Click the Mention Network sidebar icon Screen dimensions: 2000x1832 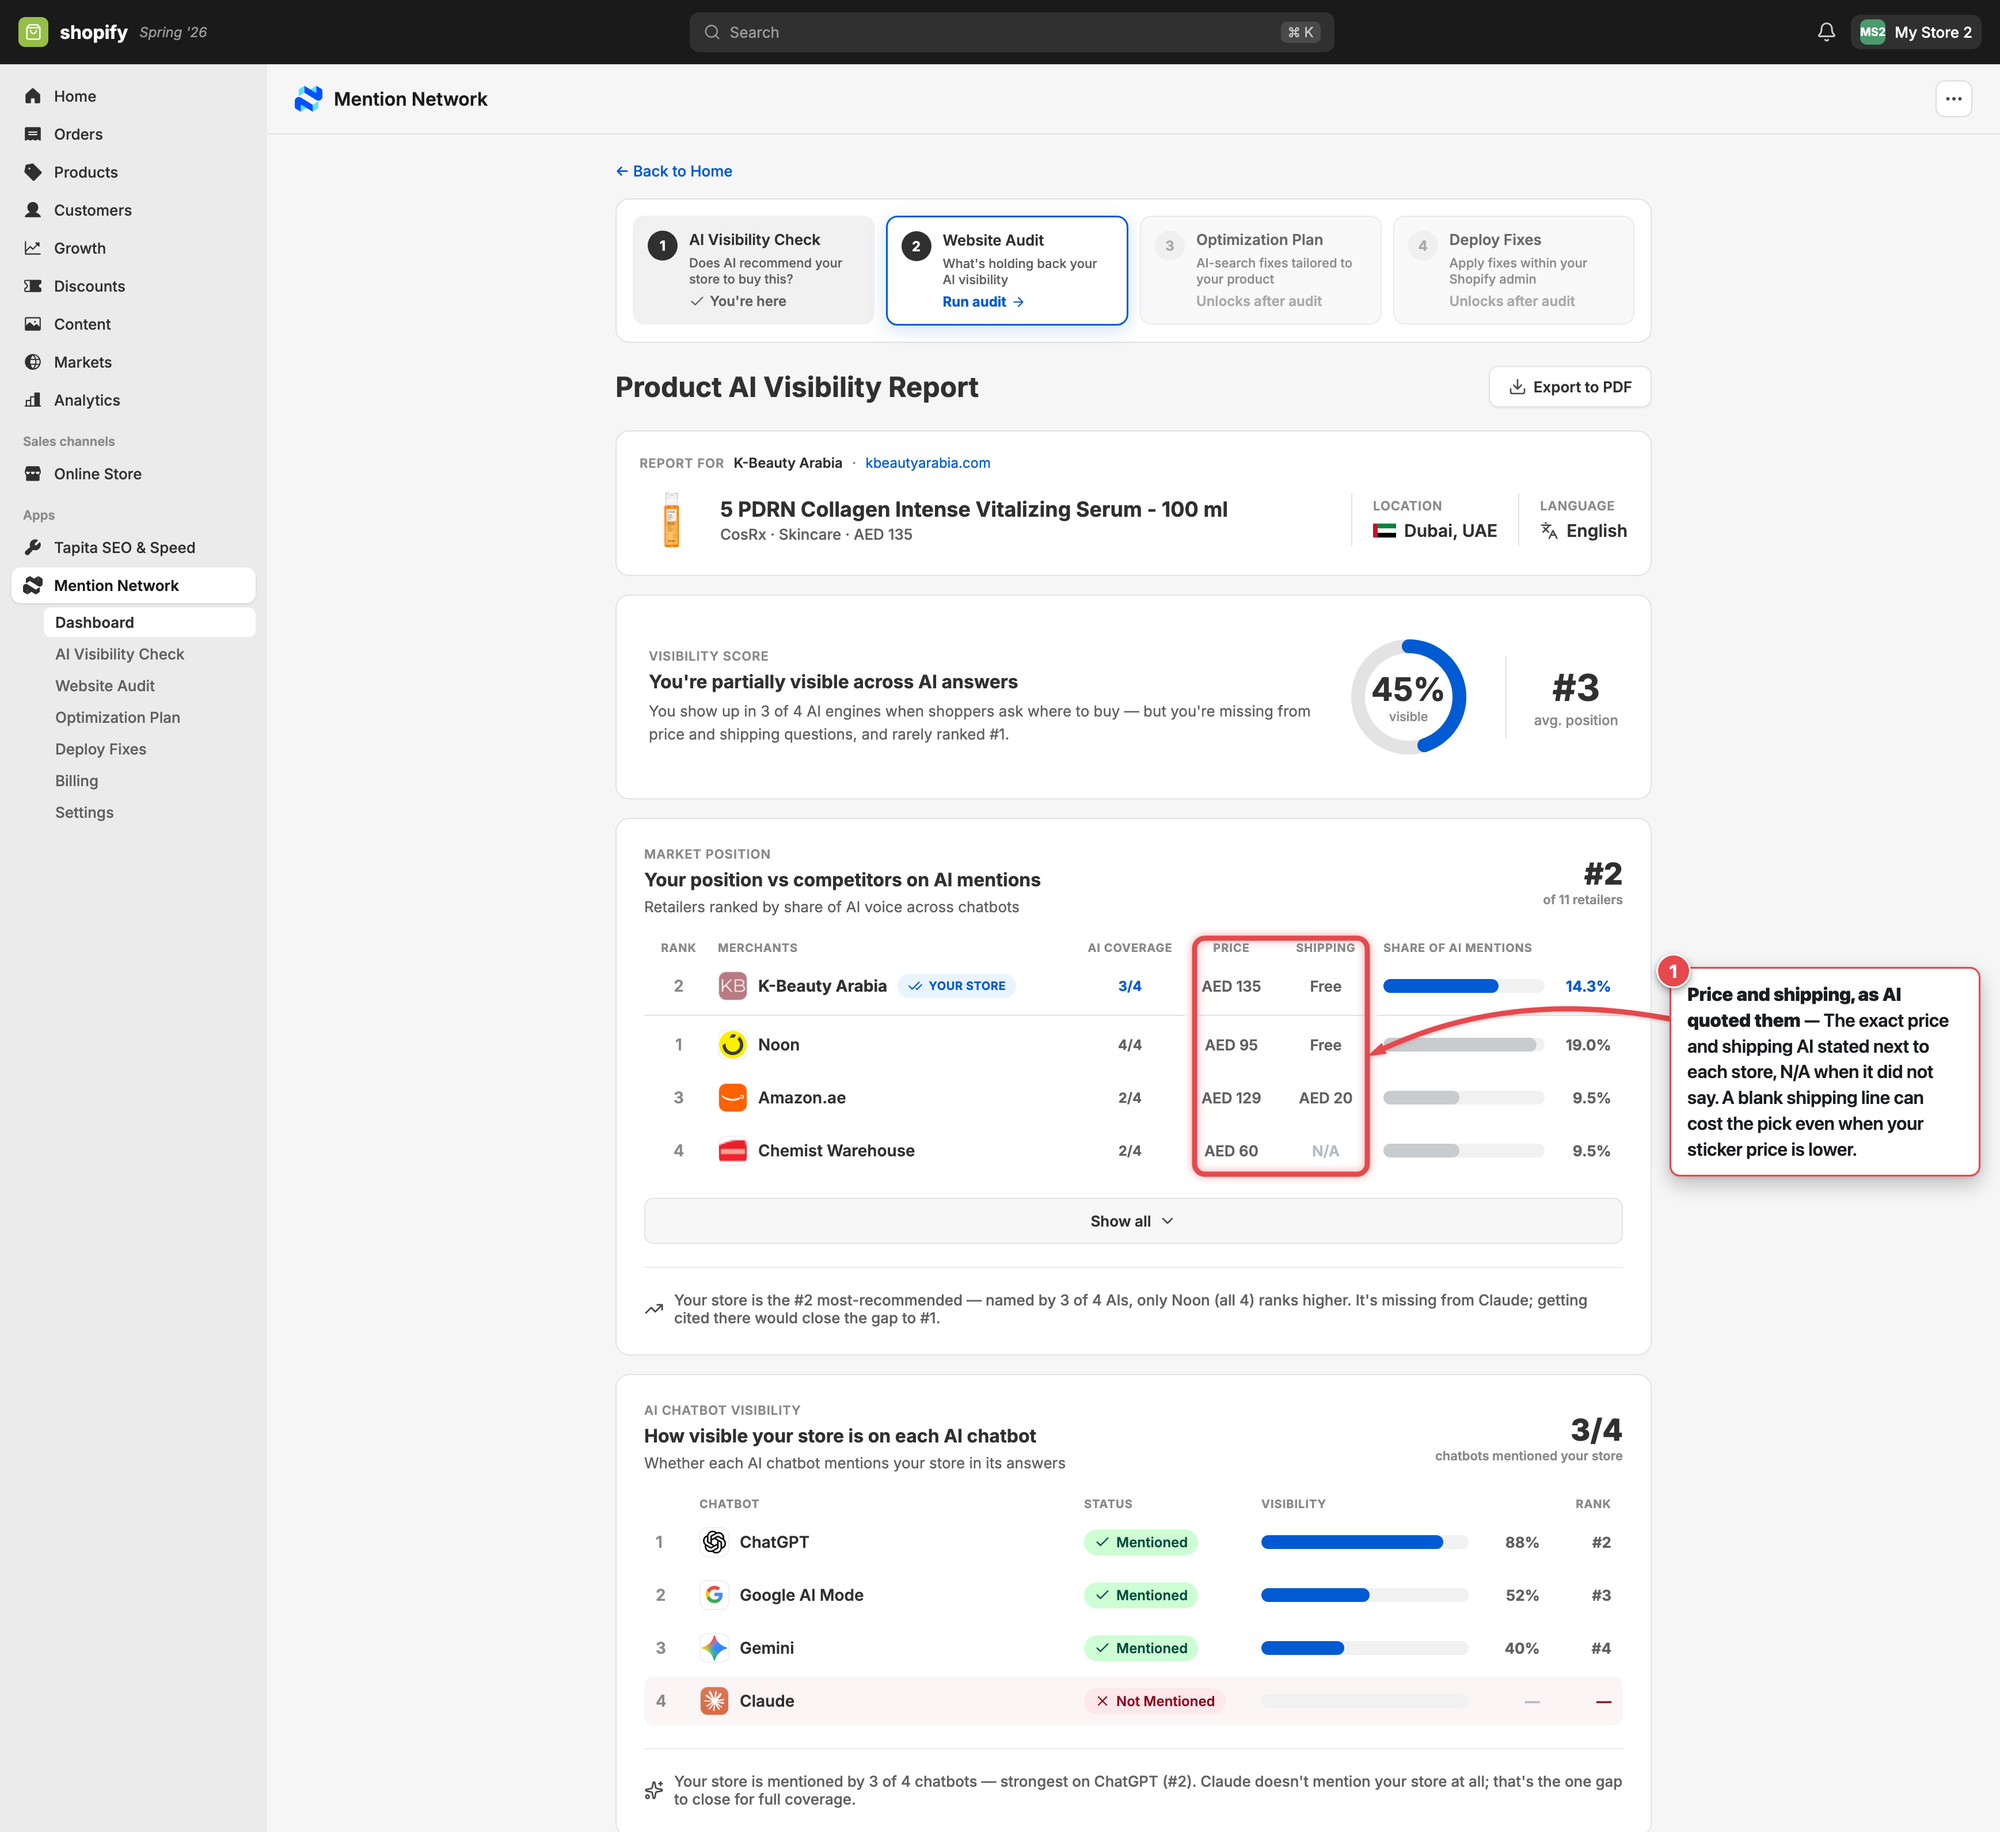point(33,586)
